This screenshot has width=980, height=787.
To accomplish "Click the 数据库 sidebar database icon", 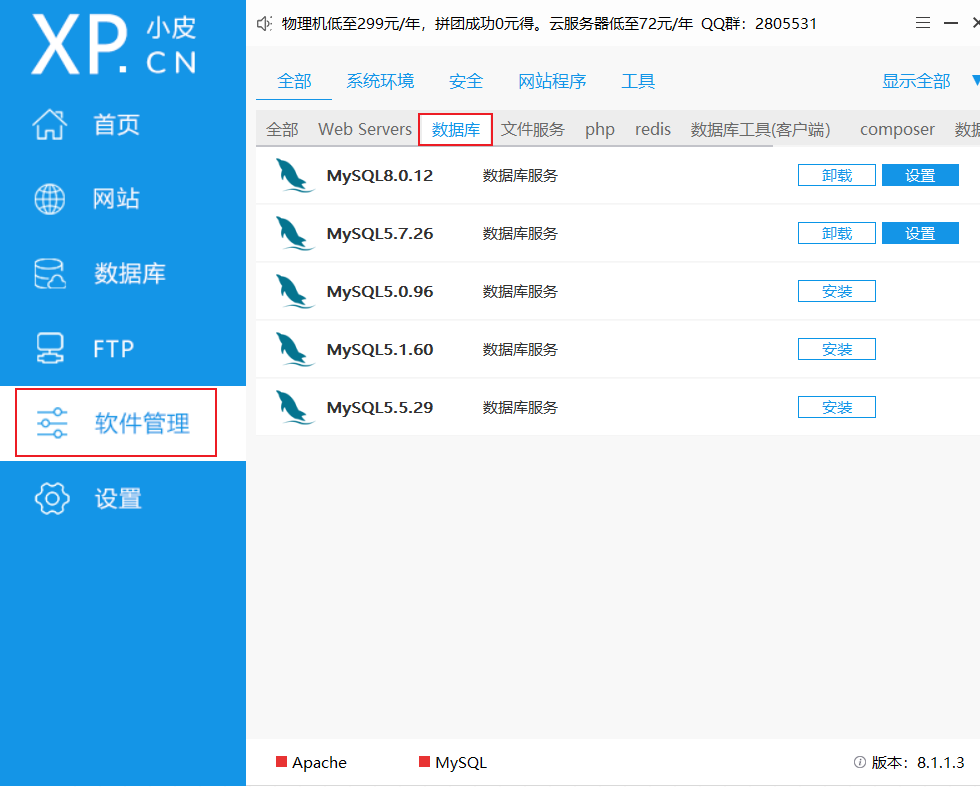I will tap(50, 274).
